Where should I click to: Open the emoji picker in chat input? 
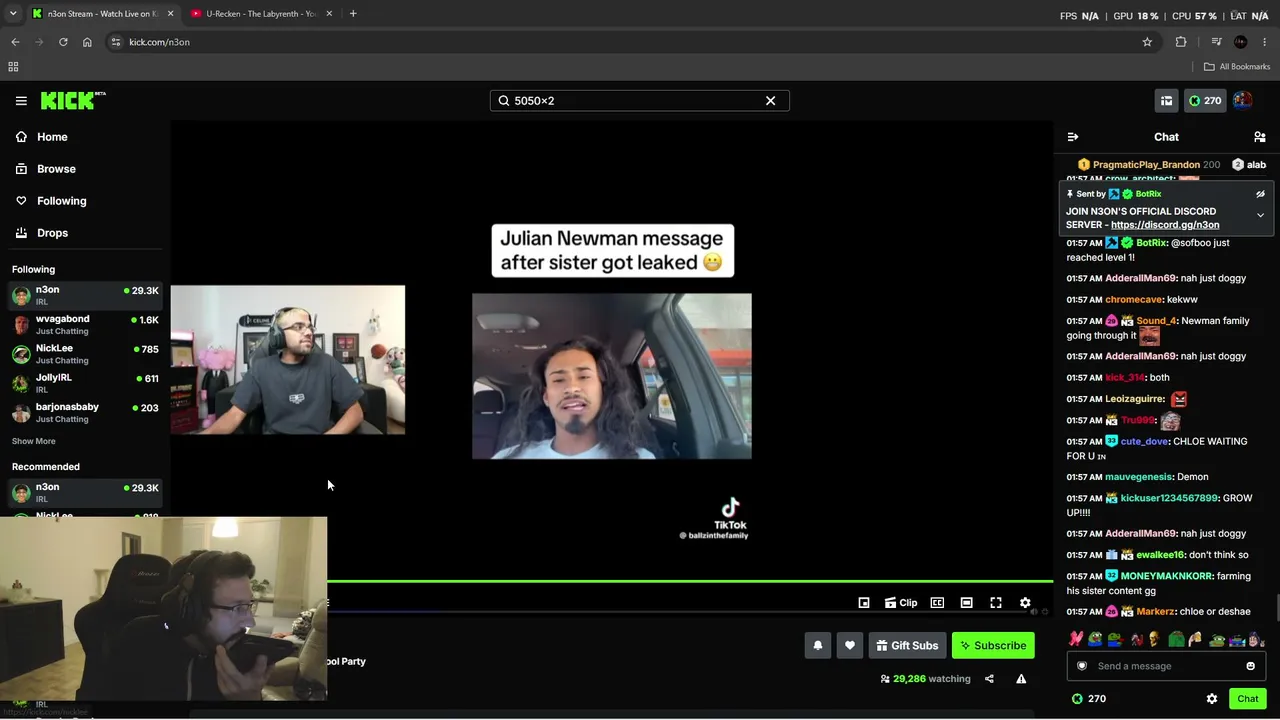1250,666
